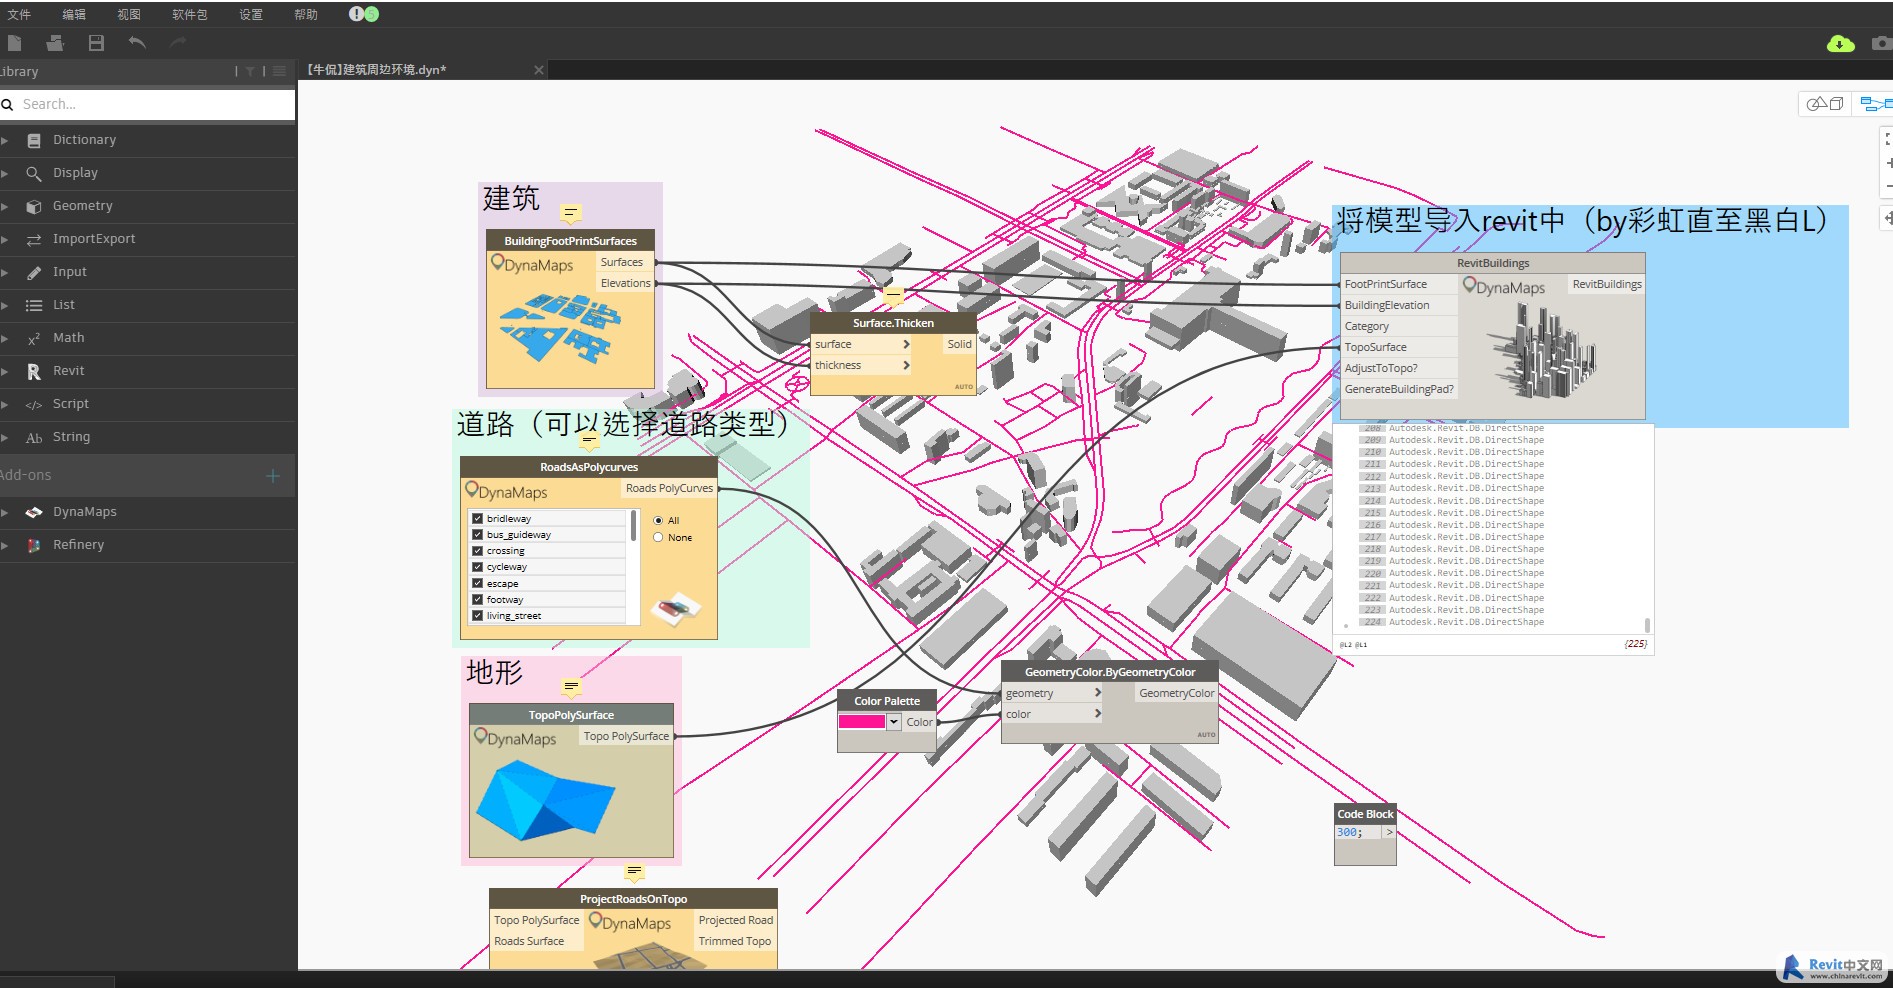Click the pink Color Palette swatch
The height and width of the screenshot is (988, 1893).
[862, 722]
